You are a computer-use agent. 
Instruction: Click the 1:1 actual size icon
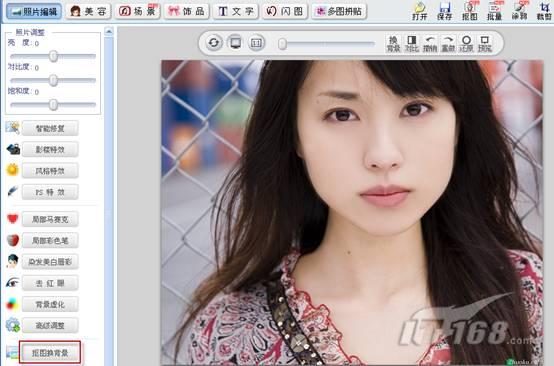click(x=256, y=43)
